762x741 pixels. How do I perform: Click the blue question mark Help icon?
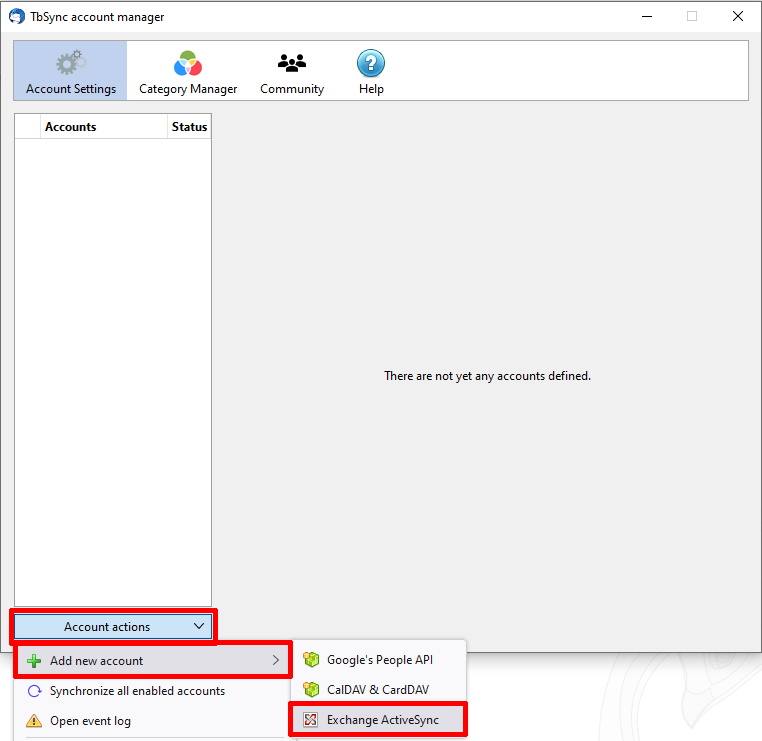[x=371, y=63]
